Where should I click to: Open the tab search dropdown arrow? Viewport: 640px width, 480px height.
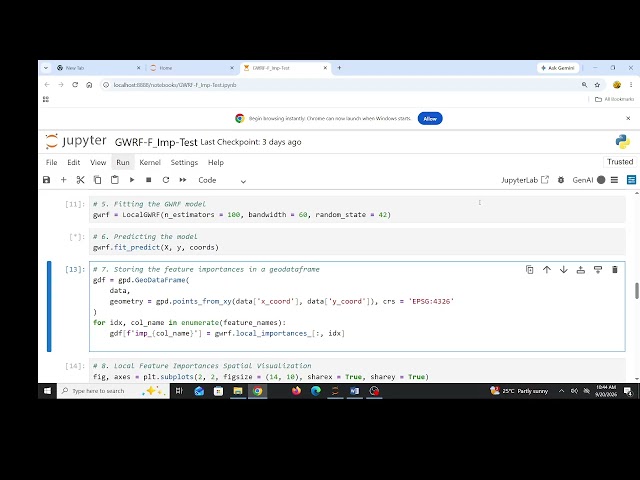(46, 68)
